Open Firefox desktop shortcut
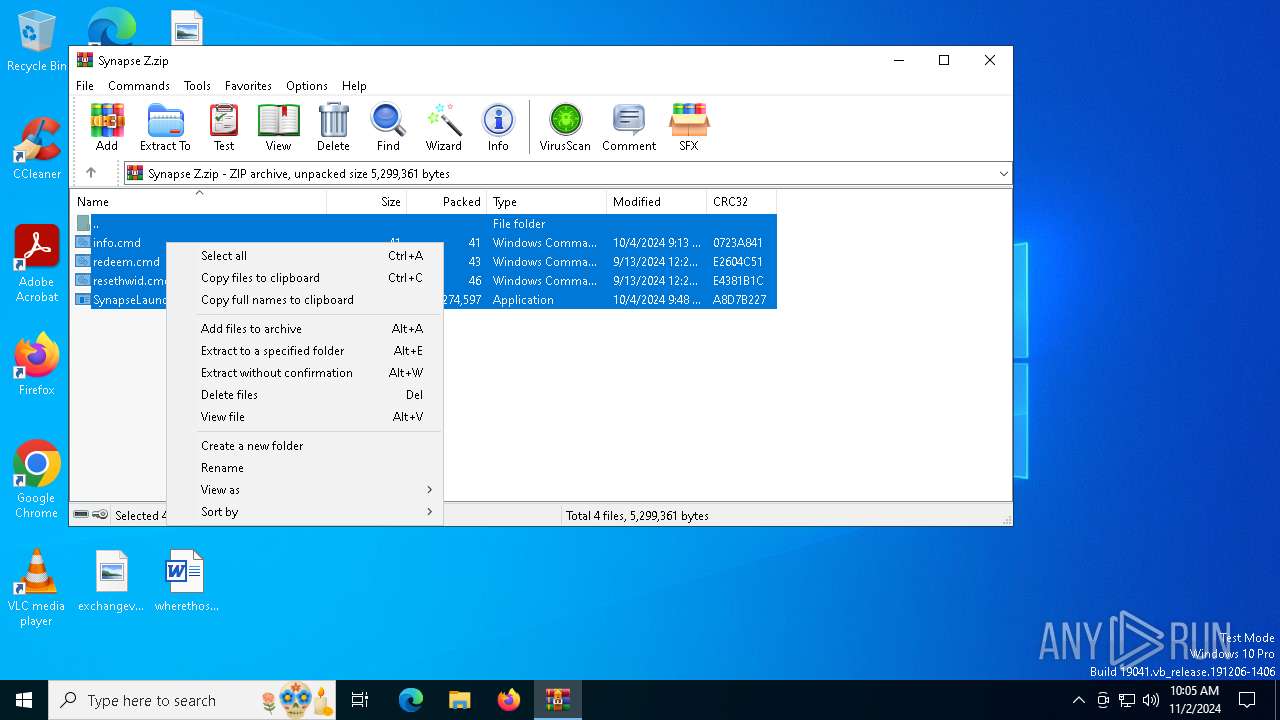Screen dimensions: 1280x720 click(x=36, y=364)
